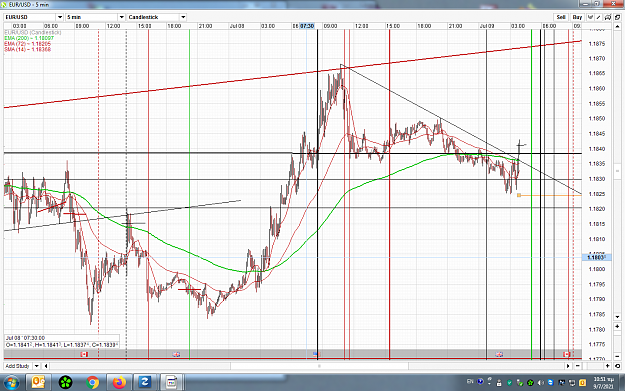Select the SMA (14) legend label
The image size is (625, 391).
28,49
